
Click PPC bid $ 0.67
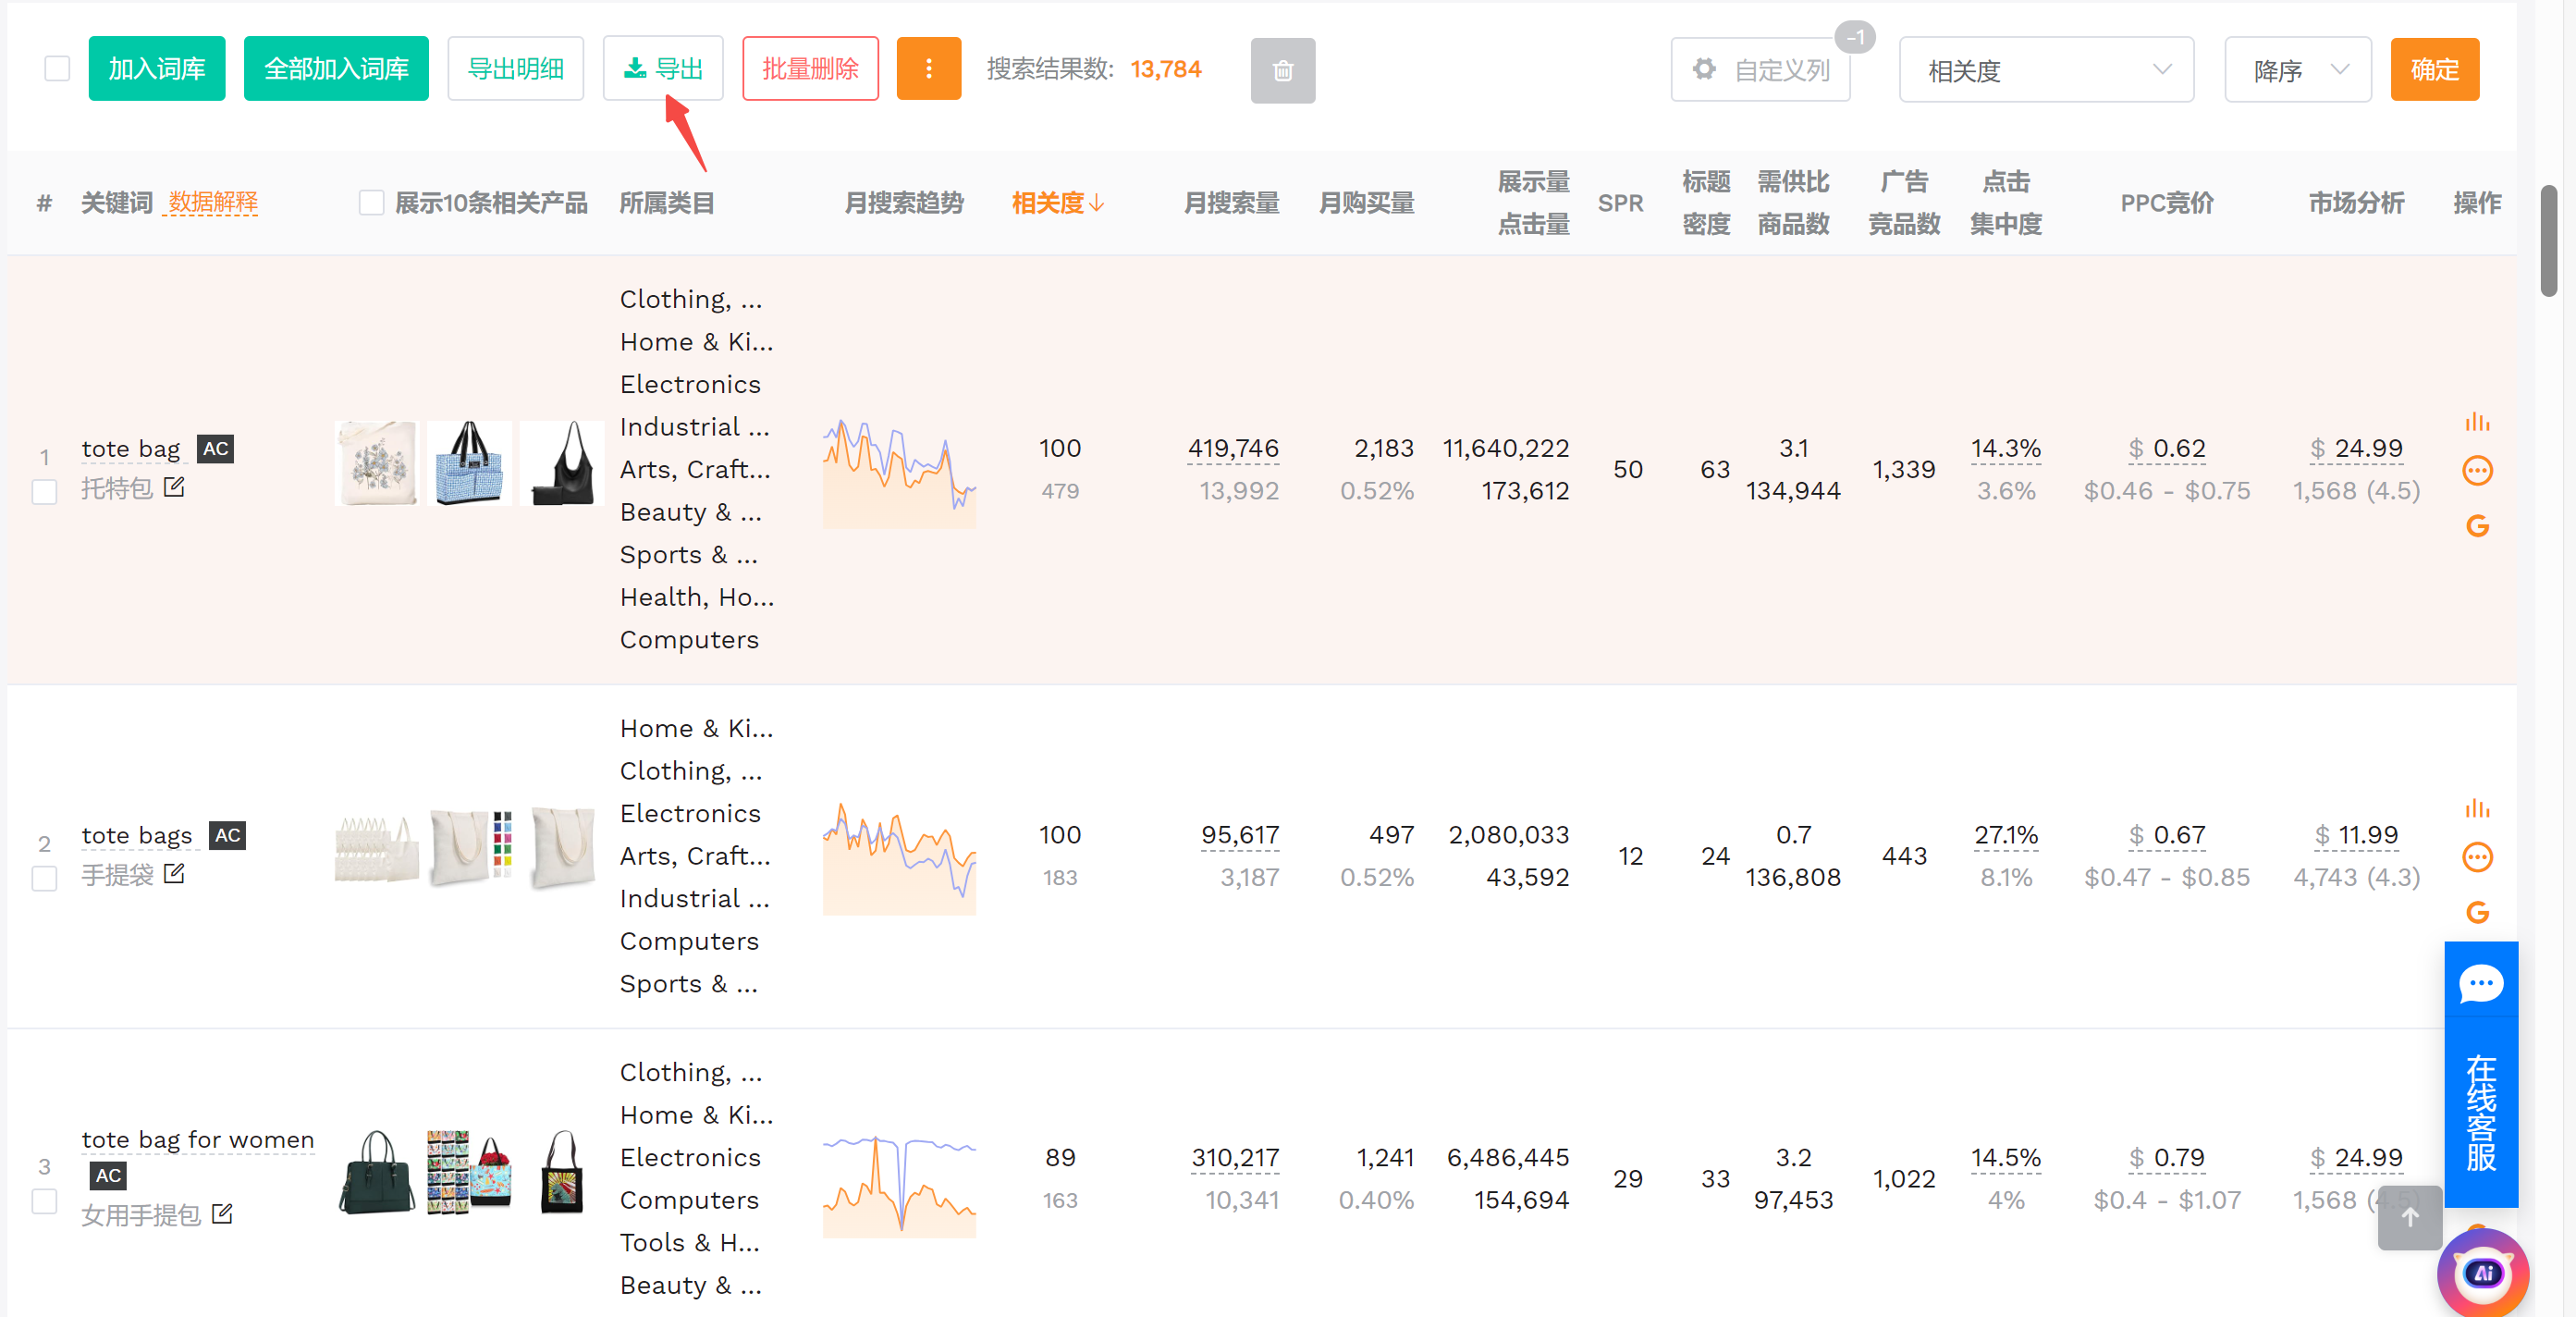click(x=2166, y=835)
